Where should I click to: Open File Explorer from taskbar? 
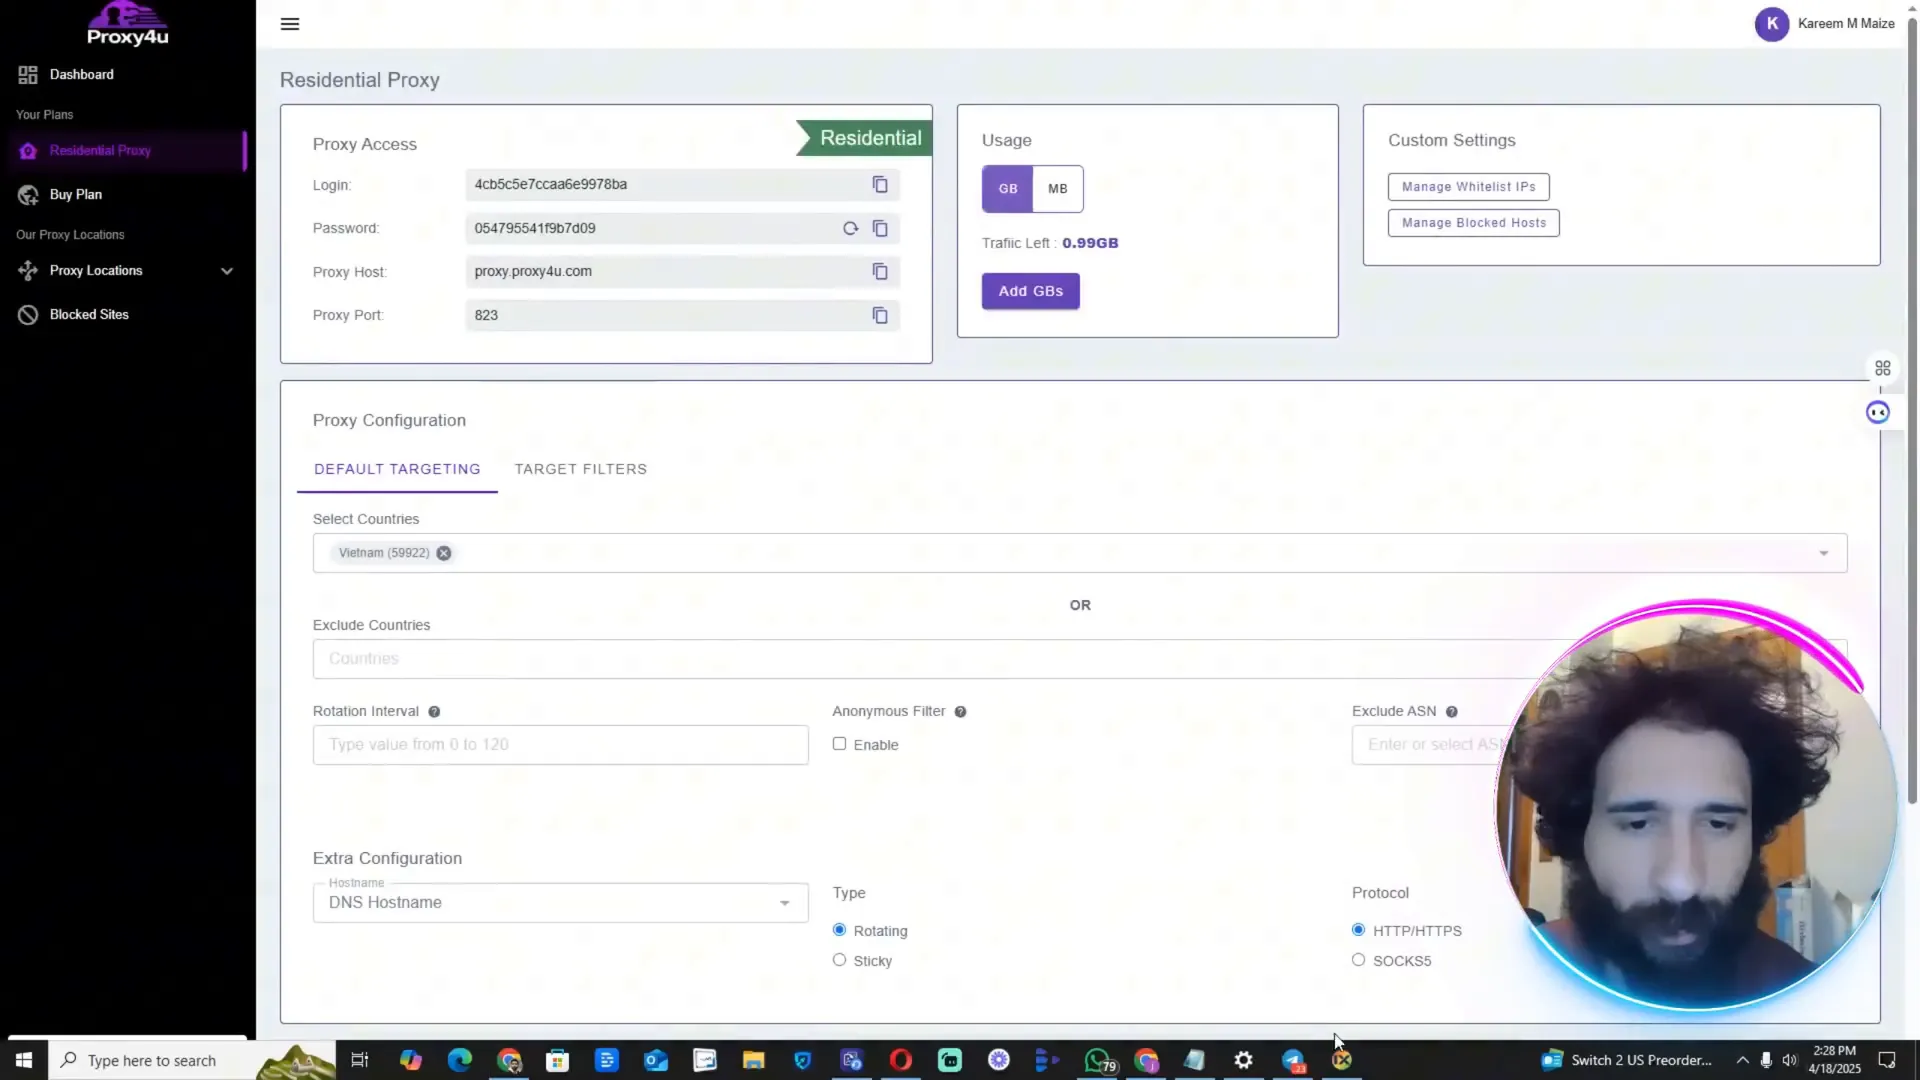pyautogui.click(x=753, y=1060)
